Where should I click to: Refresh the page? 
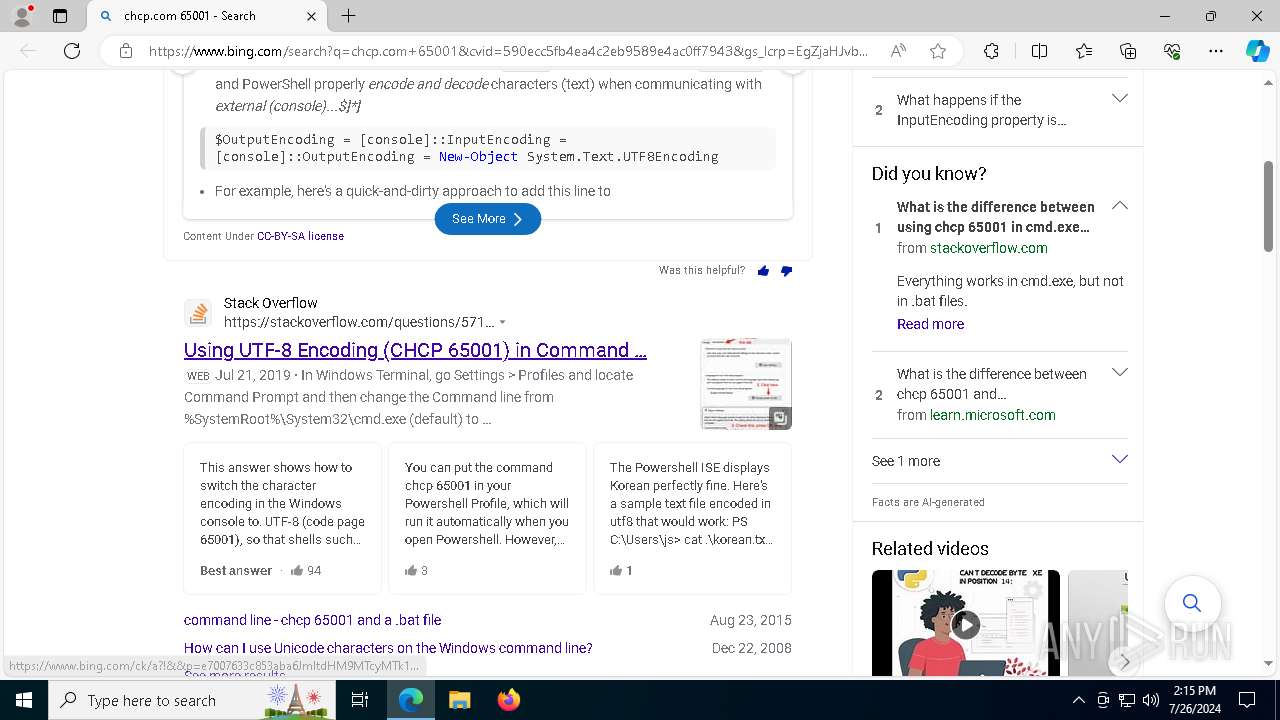72,51
